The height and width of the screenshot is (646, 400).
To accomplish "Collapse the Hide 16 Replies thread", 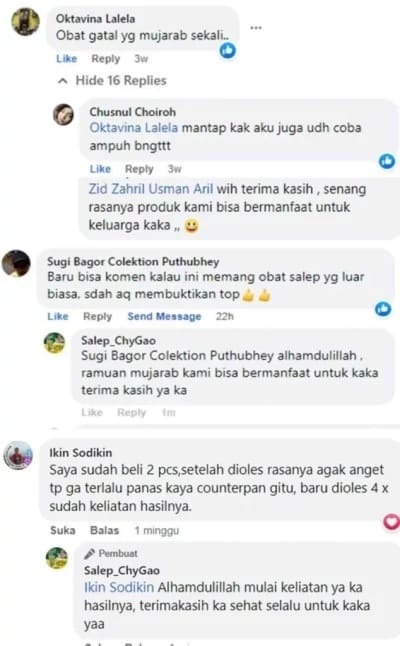I will 113,80.
